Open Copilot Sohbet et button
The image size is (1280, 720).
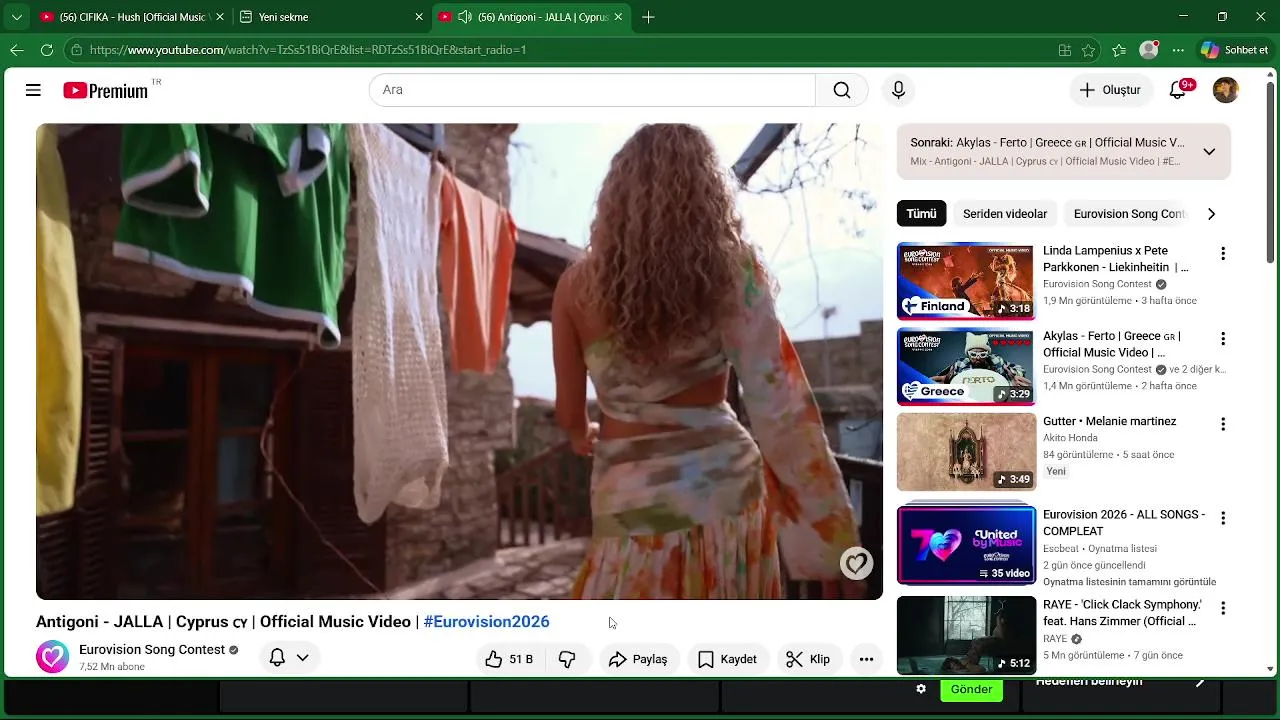coord(1235,50)
